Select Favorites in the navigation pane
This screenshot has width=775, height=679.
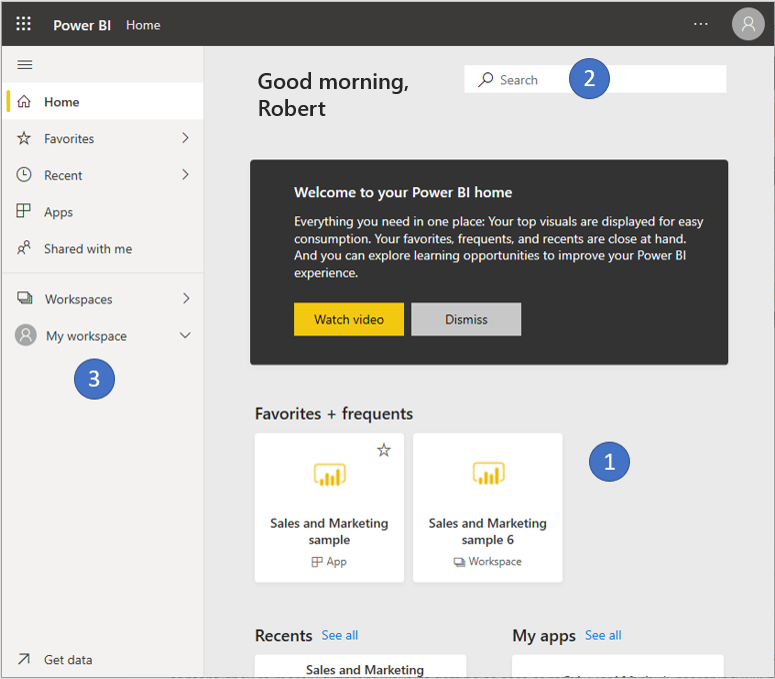click(103, 138)
